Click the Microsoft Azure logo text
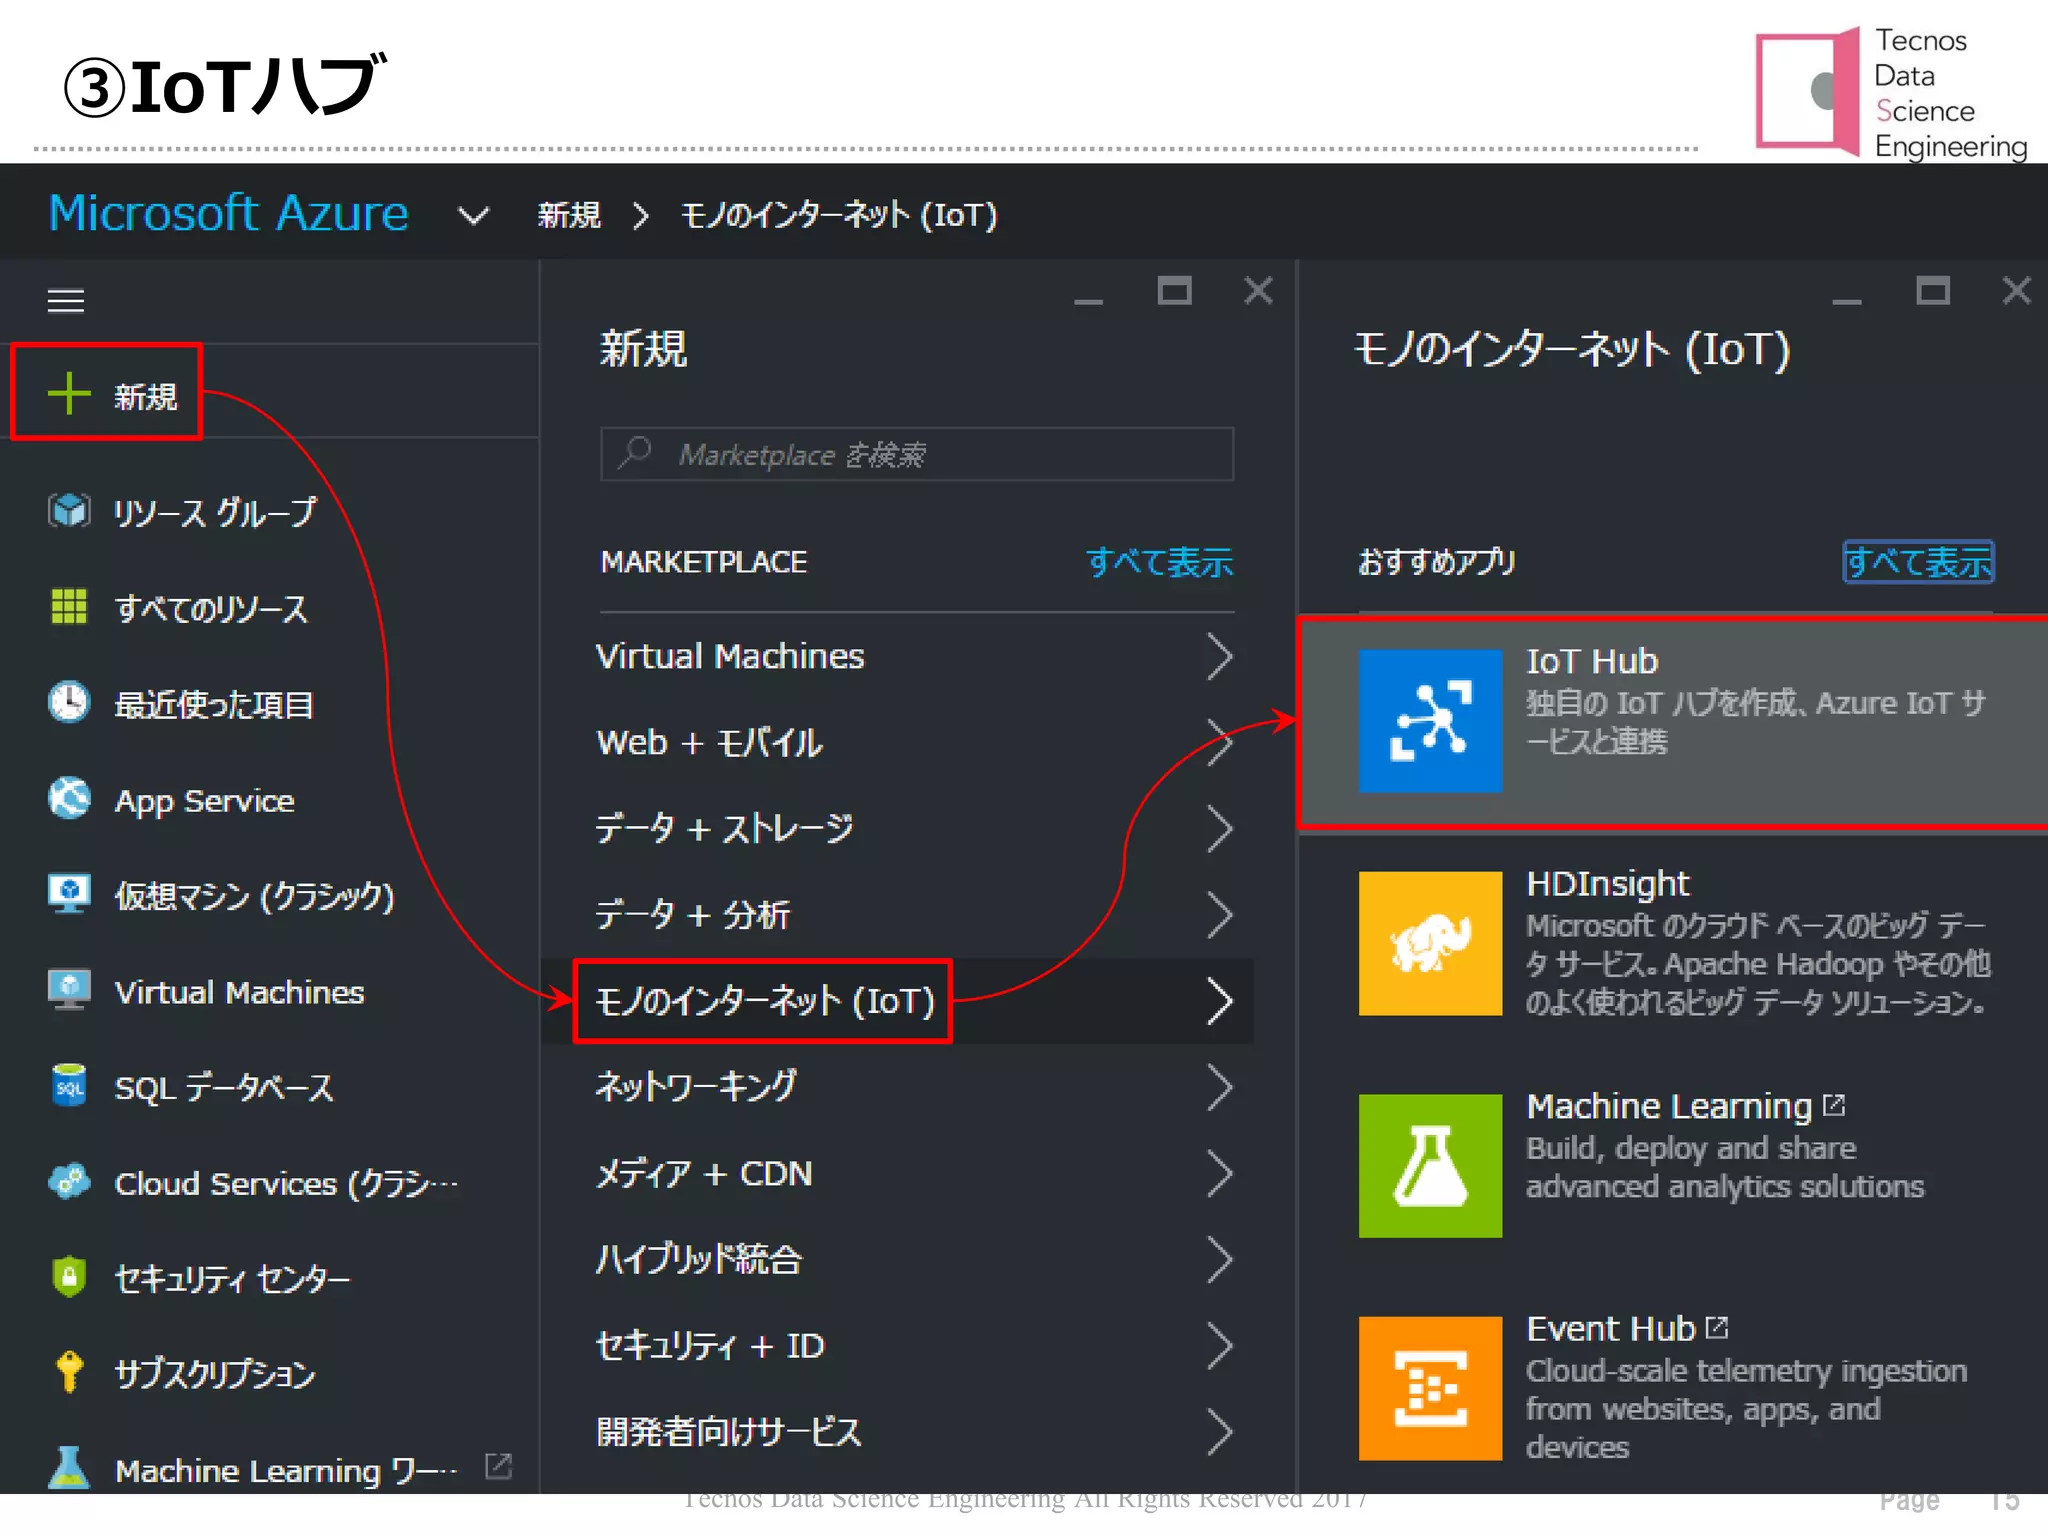 [x=229, y=213]
